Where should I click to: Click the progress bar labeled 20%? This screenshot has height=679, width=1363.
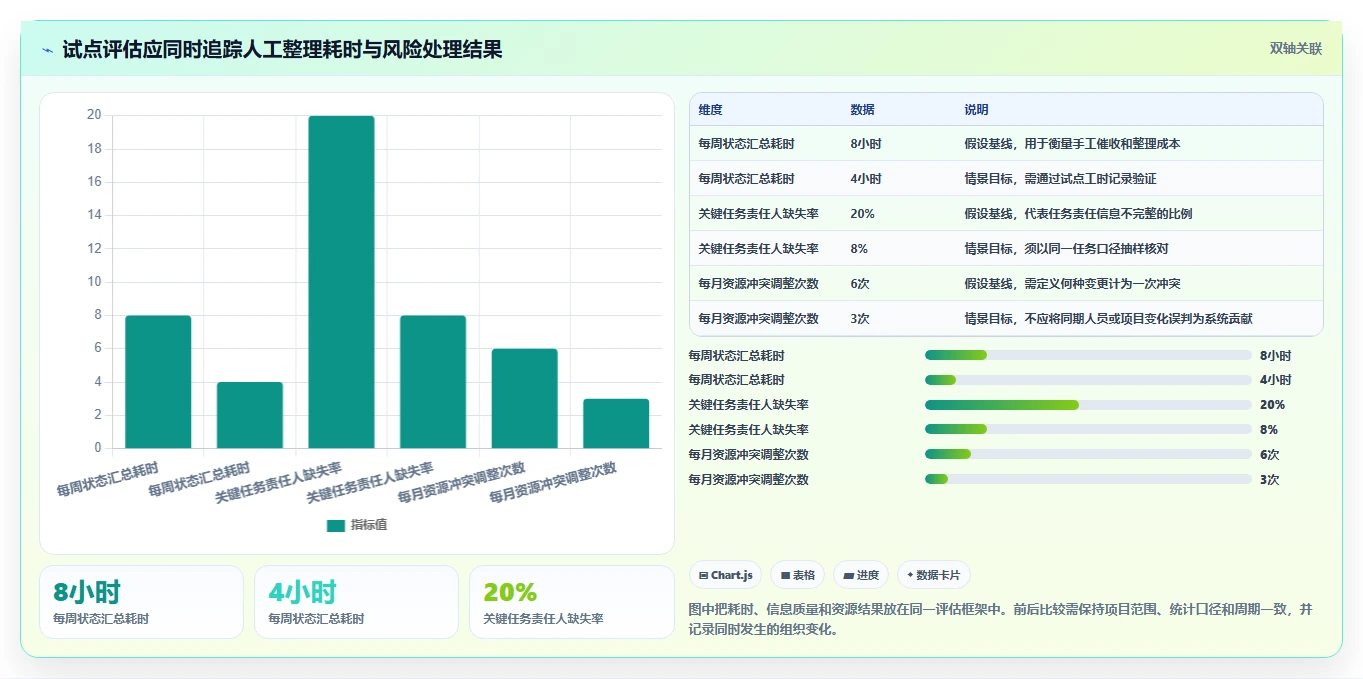1088,405
